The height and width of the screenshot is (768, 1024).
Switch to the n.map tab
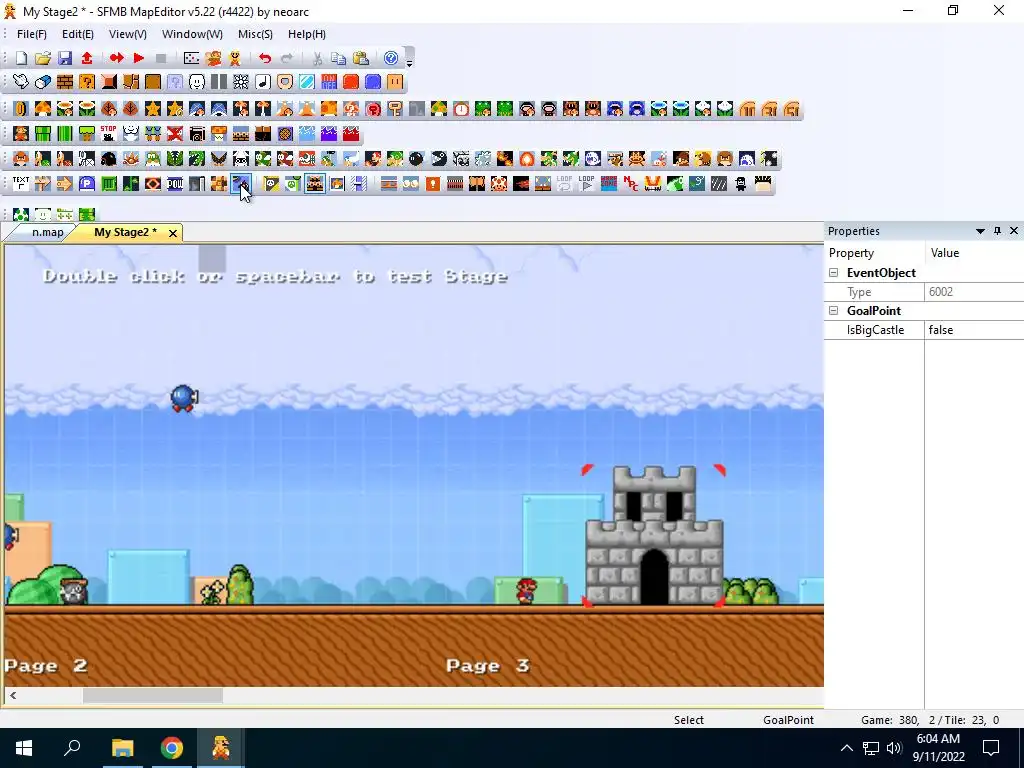pos(48,232)
